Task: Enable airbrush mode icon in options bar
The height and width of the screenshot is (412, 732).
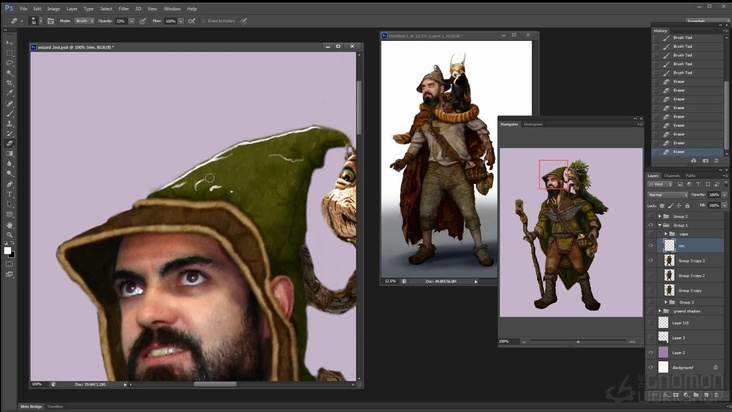Action: pyautogui.click(x=192, y=21)
